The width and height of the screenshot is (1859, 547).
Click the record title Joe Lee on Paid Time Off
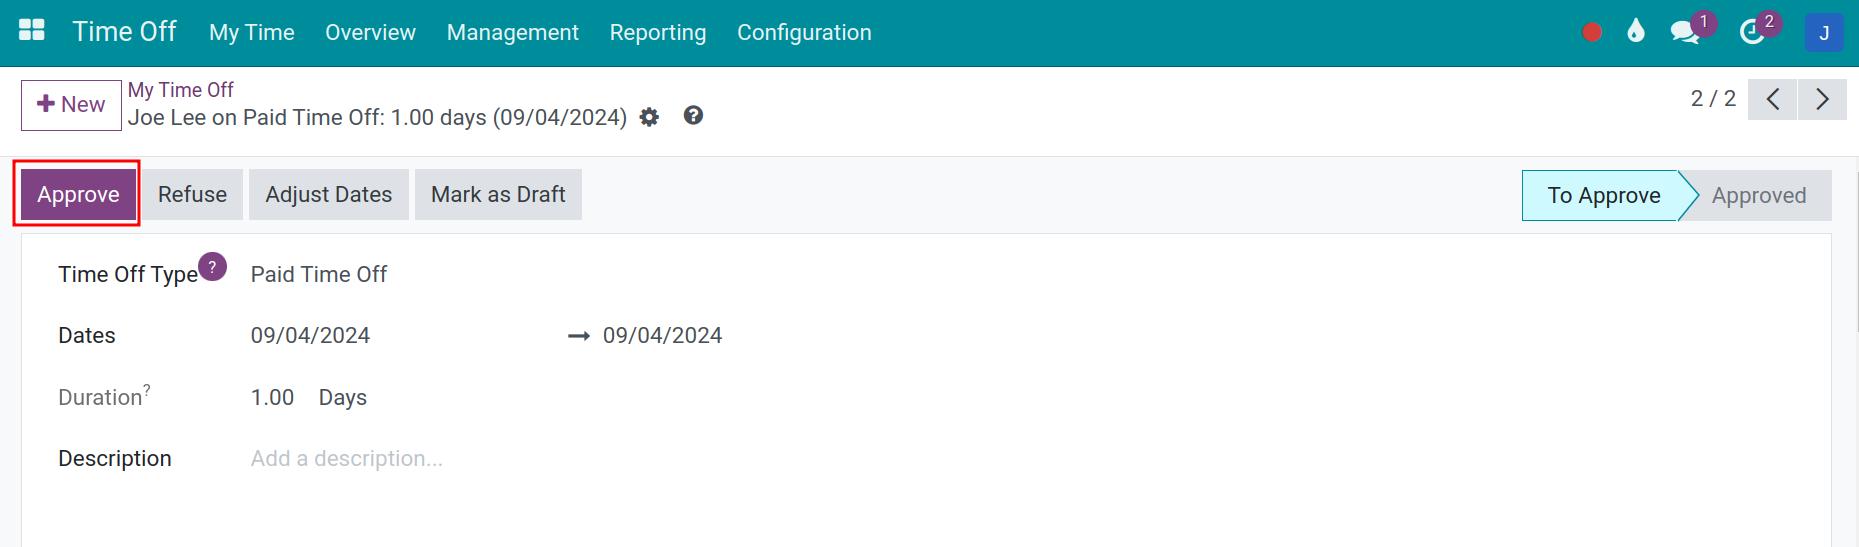pos(377,117)
